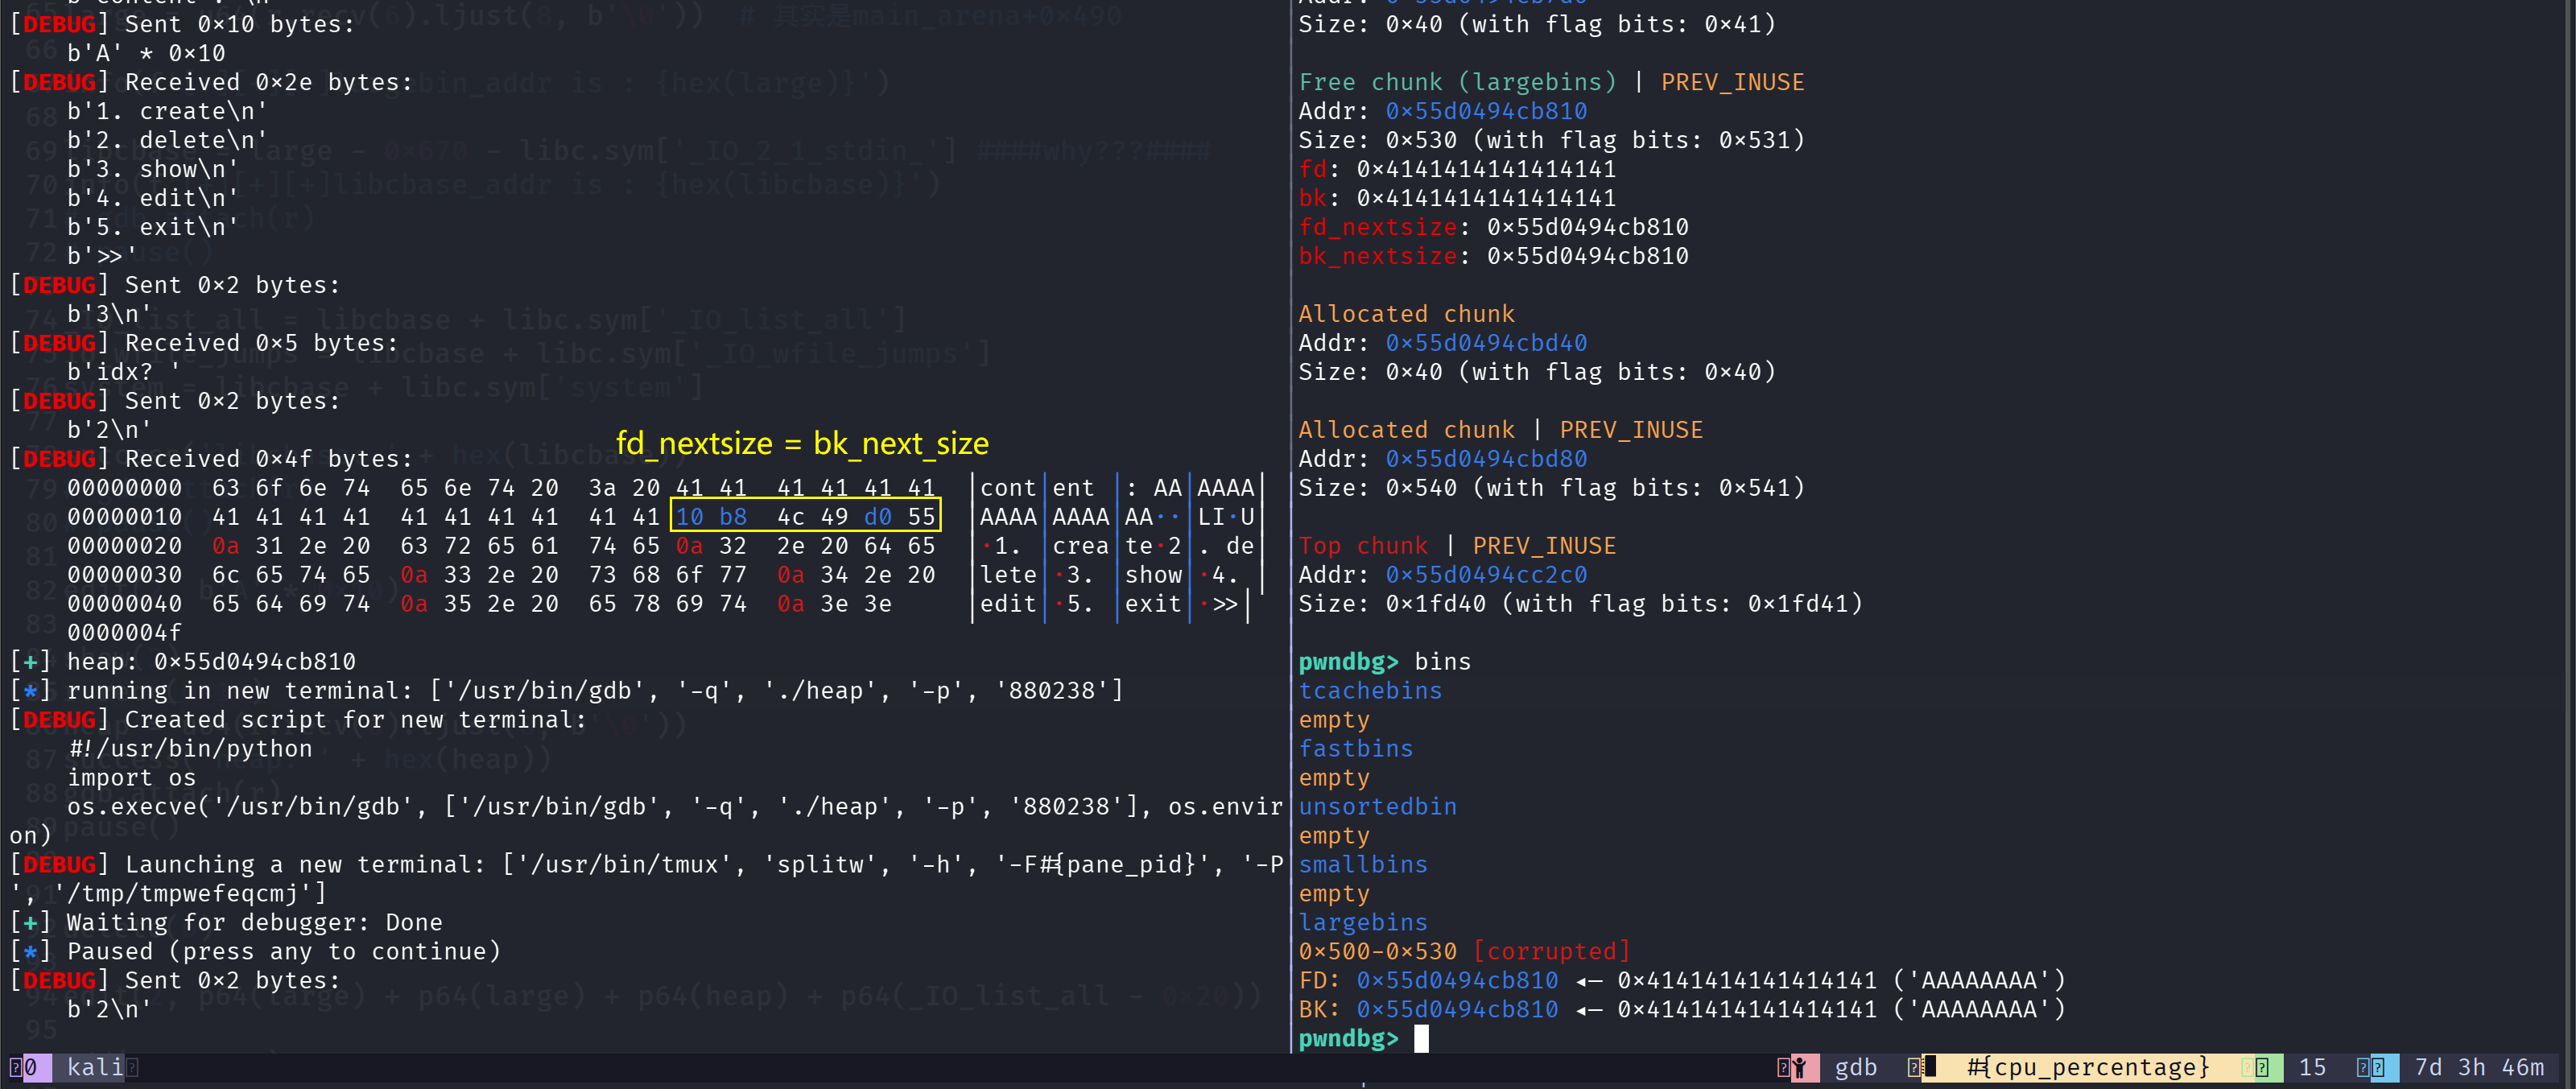The image size is (2576, 1089).
Task: Click Top chunk Addr 0x55d0494cc2c0
Action: click(1486, 575)
